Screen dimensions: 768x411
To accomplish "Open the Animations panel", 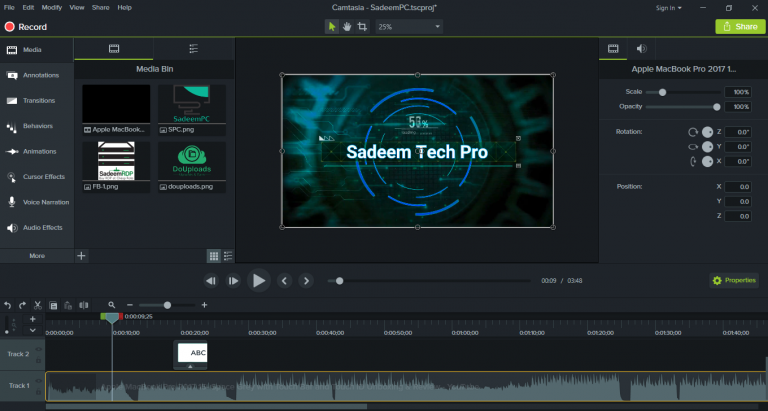I will [37, 151].
